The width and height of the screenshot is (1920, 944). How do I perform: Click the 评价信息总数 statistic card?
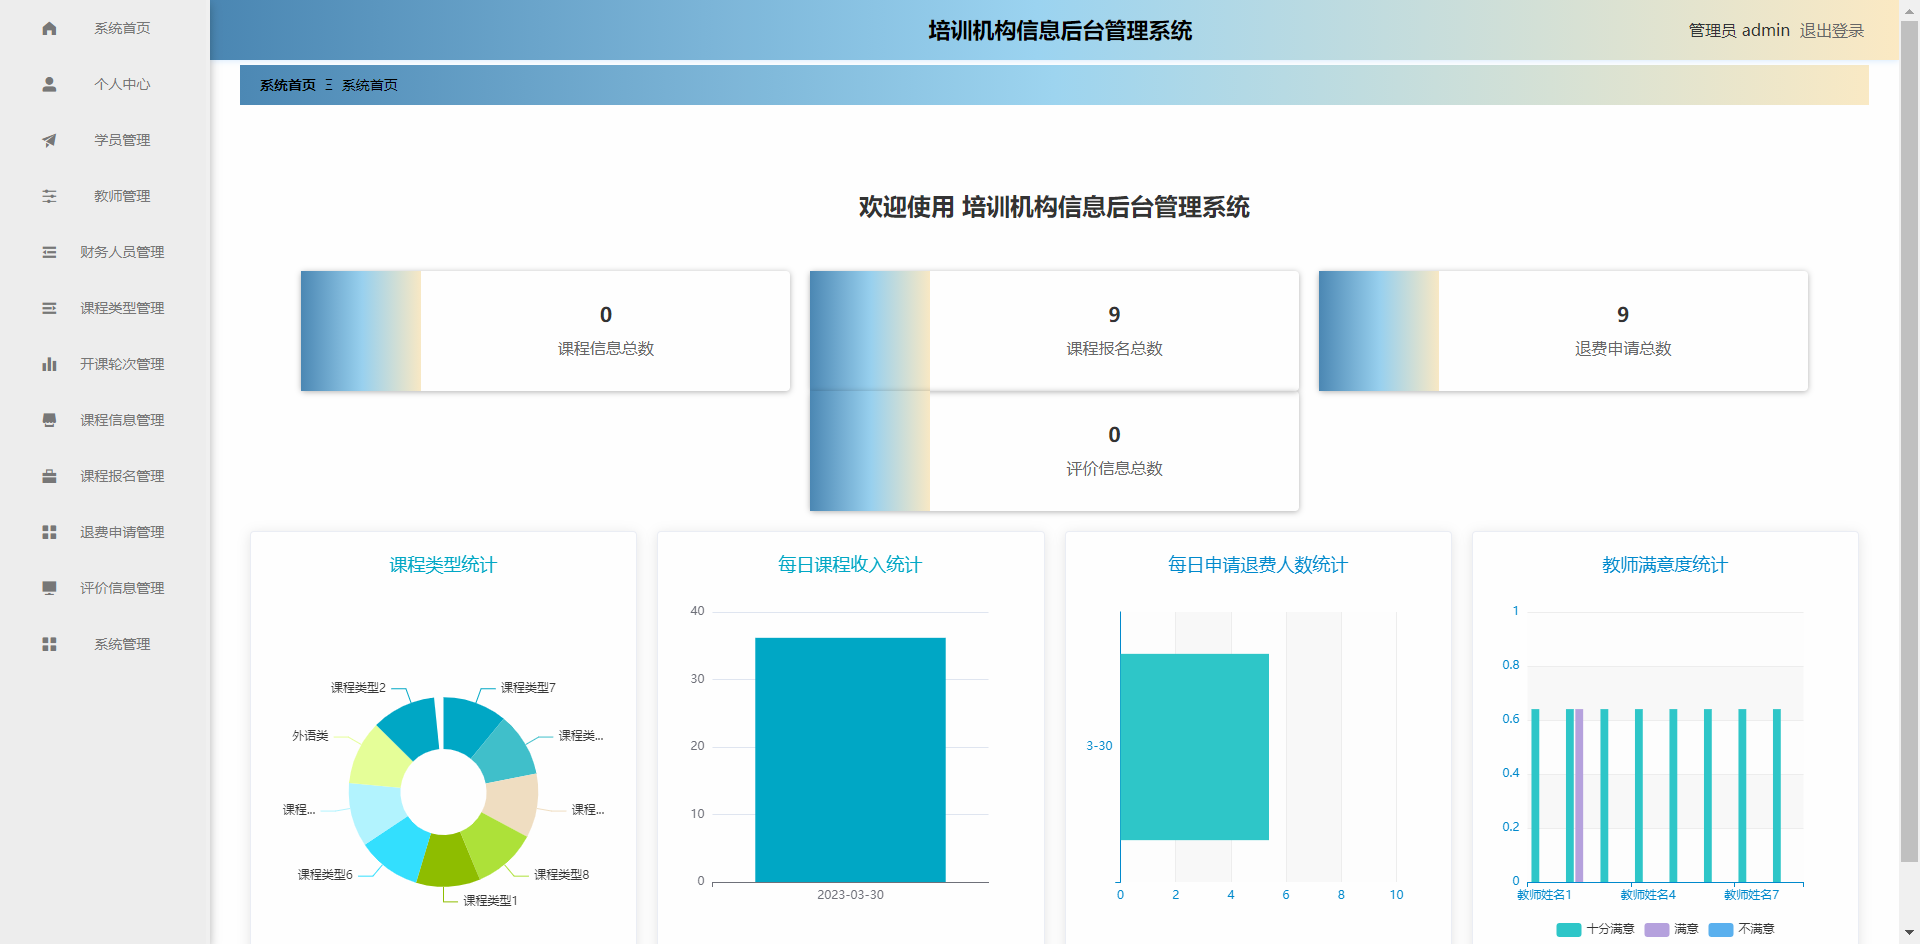point(1054,451)
